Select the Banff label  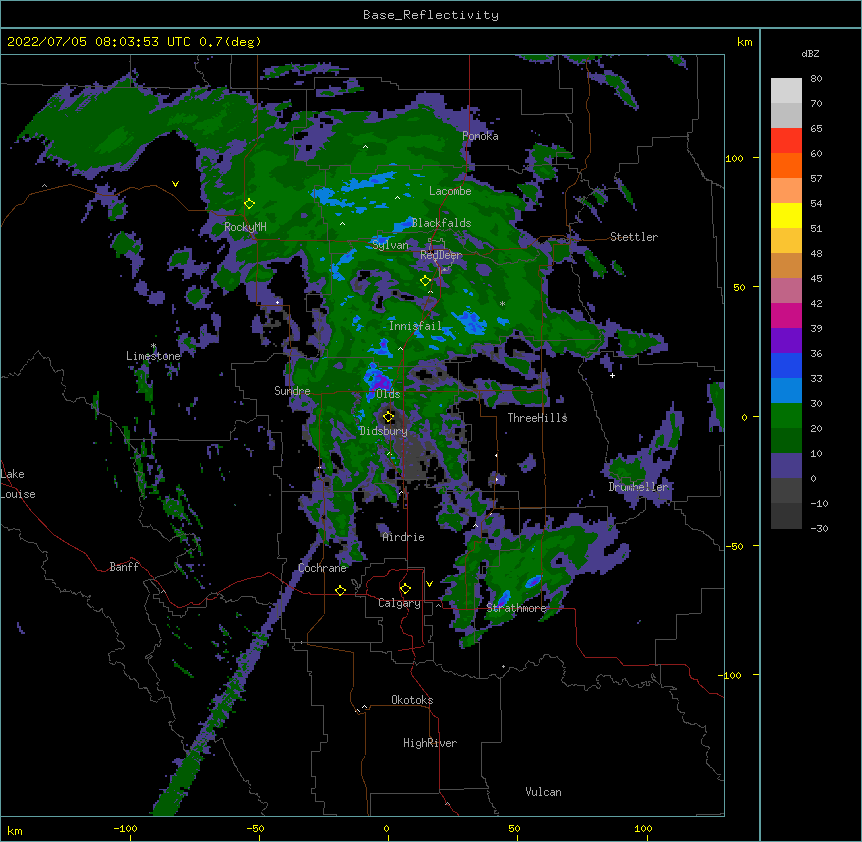click(124, 567)
